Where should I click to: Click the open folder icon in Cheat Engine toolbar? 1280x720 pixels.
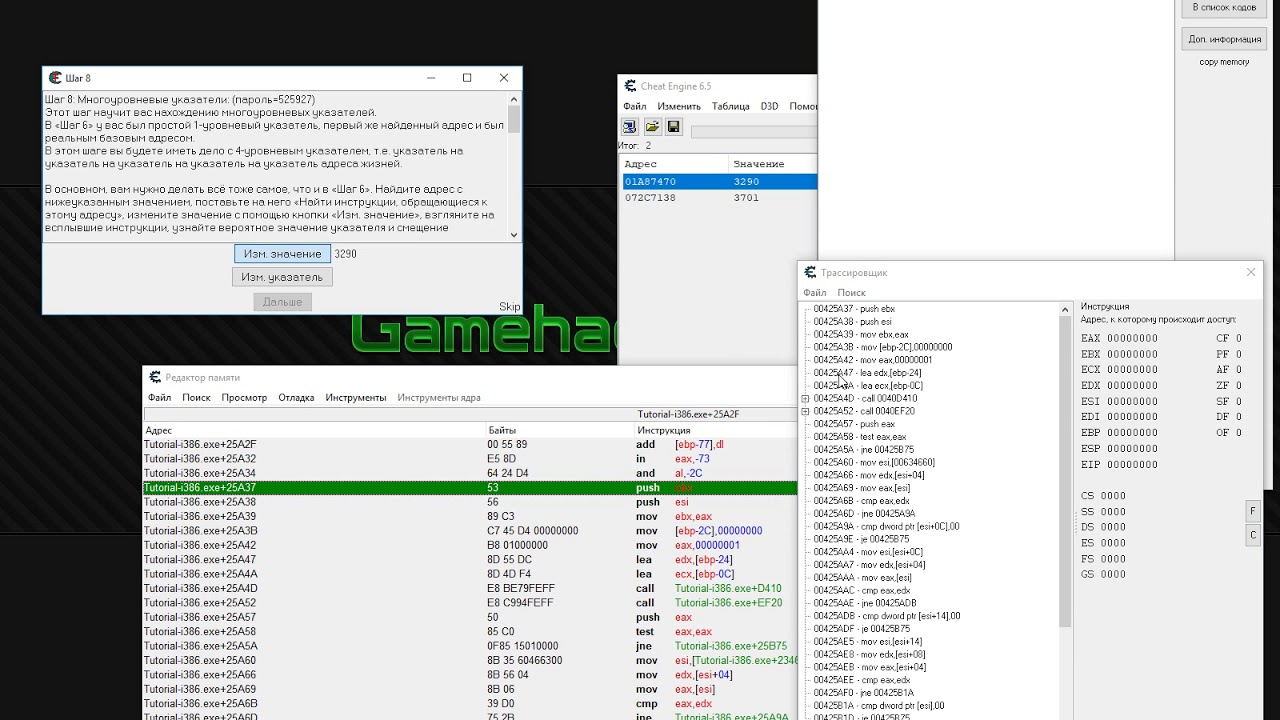(x=652, y=127)
